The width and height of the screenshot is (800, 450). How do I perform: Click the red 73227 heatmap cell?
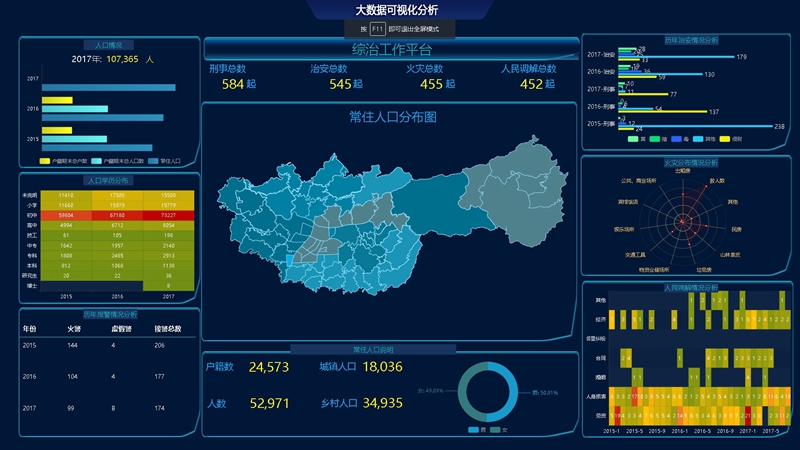(x=165, y=215)
